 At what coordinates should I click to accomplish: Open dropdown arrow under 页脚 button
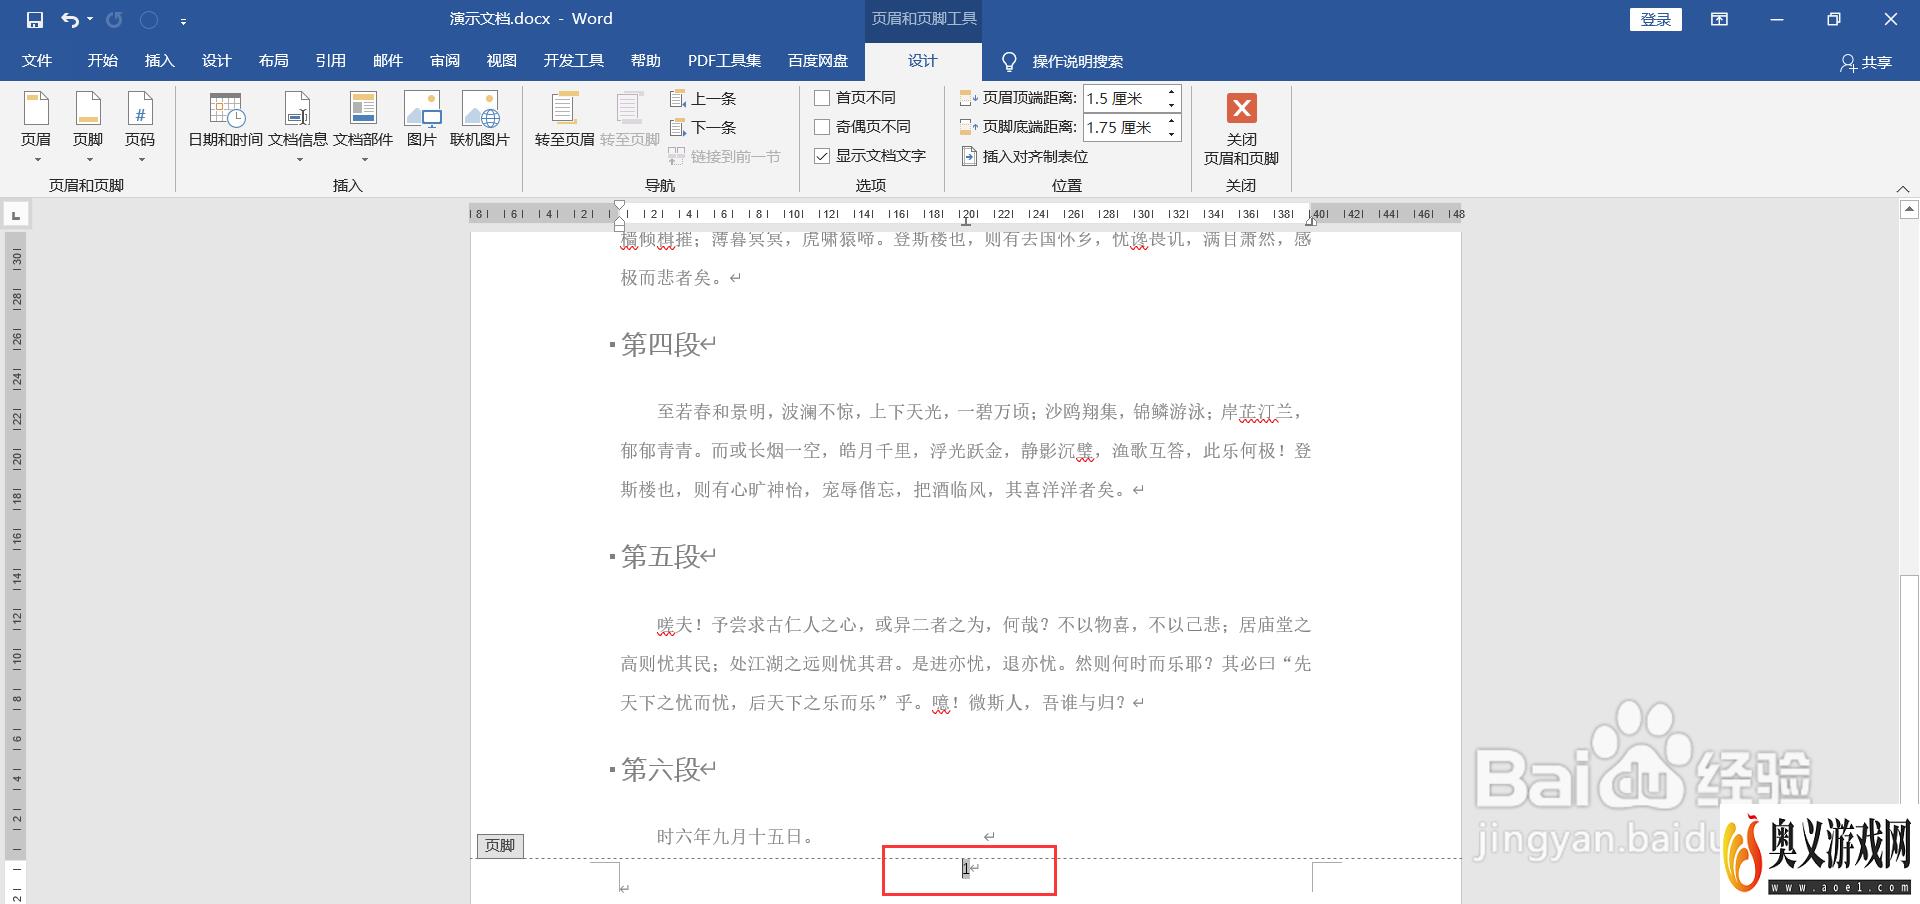(89, 160)
